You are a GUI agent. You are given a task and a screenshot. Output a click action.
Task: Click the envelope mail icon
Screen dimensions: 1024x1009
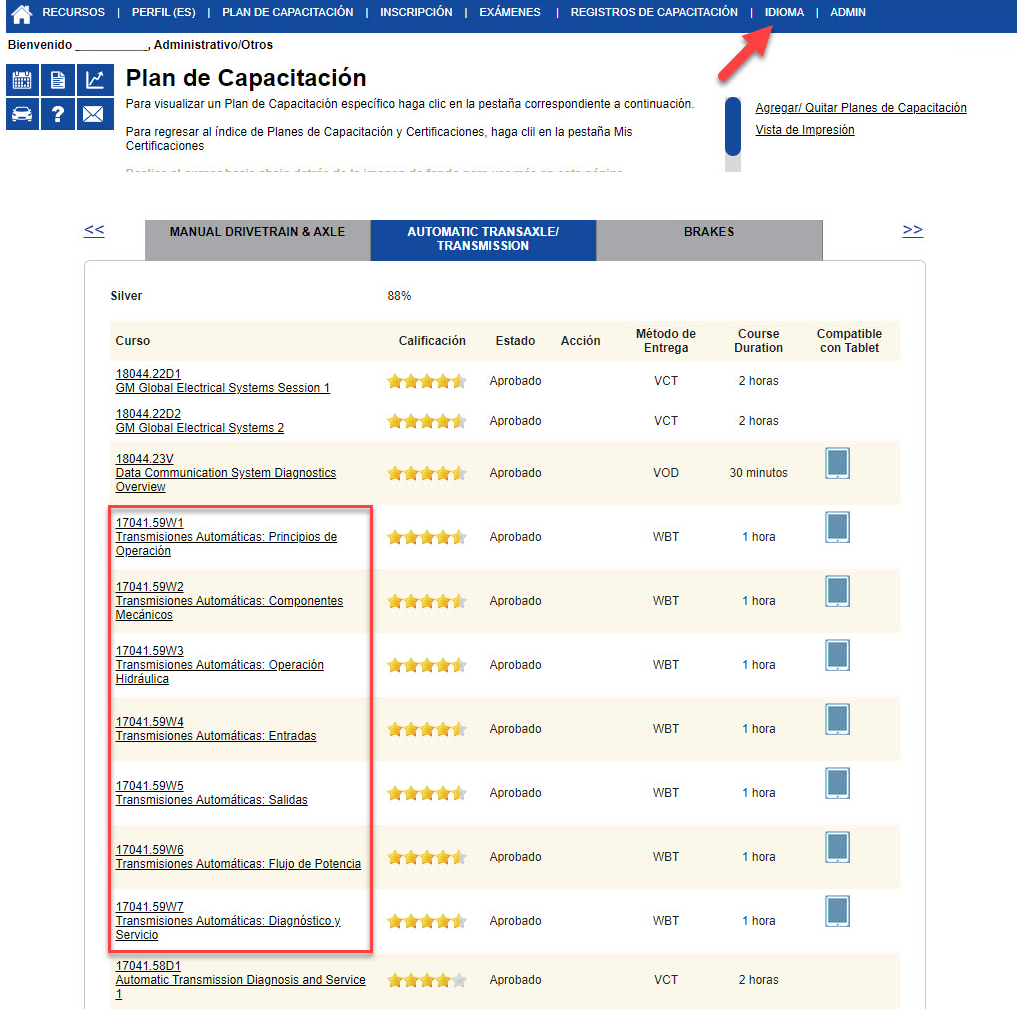[93, 114]
